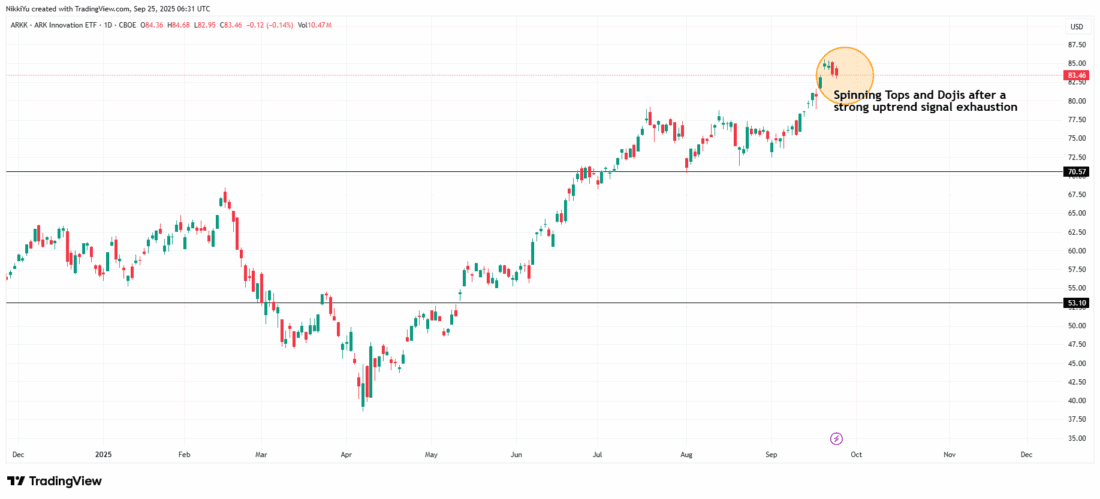The image size is (1100, 499).
Task: Open the USD currency selector on price axis
Action: [x=1076, y=26]
